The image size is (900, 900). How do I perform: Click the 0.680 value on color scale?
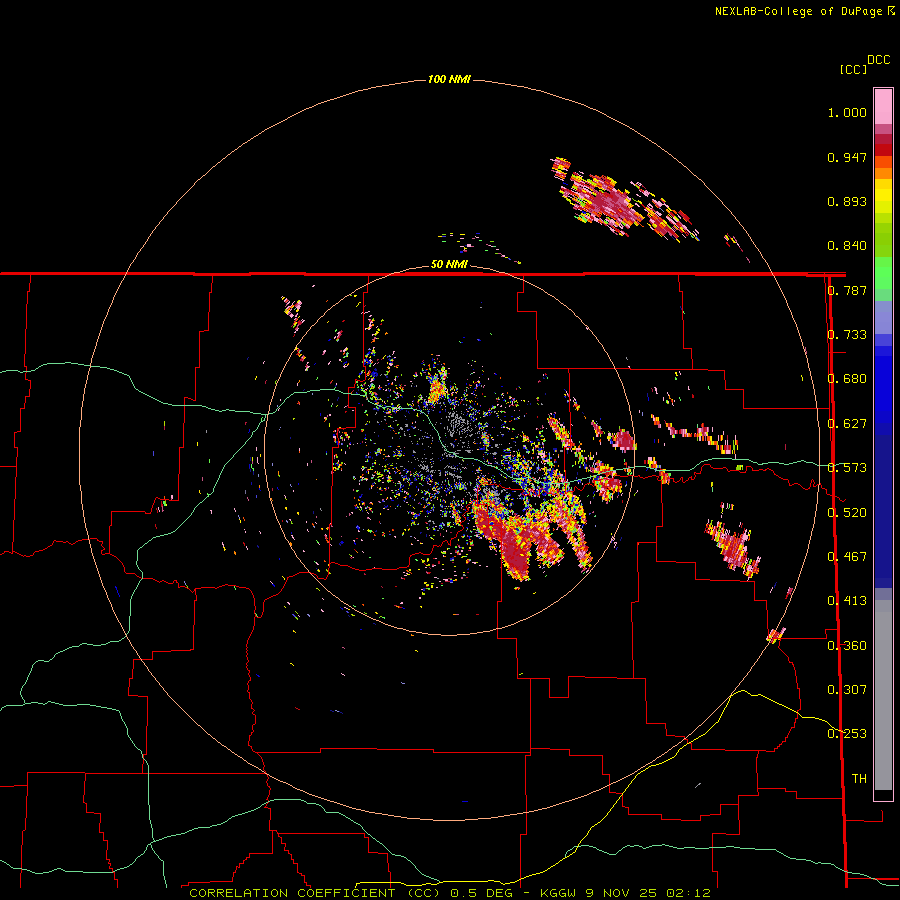pyautogui.click(x=847, y=379)
